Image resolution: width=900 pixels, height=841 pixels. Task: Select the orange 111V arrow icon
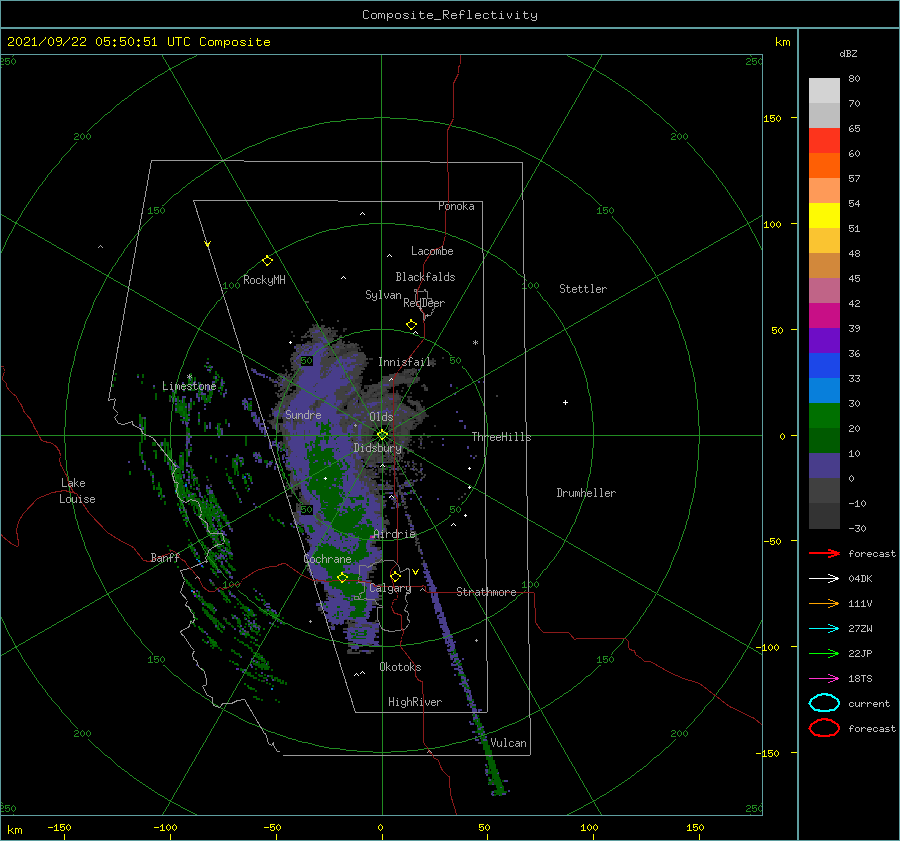[x=824, y=603]
